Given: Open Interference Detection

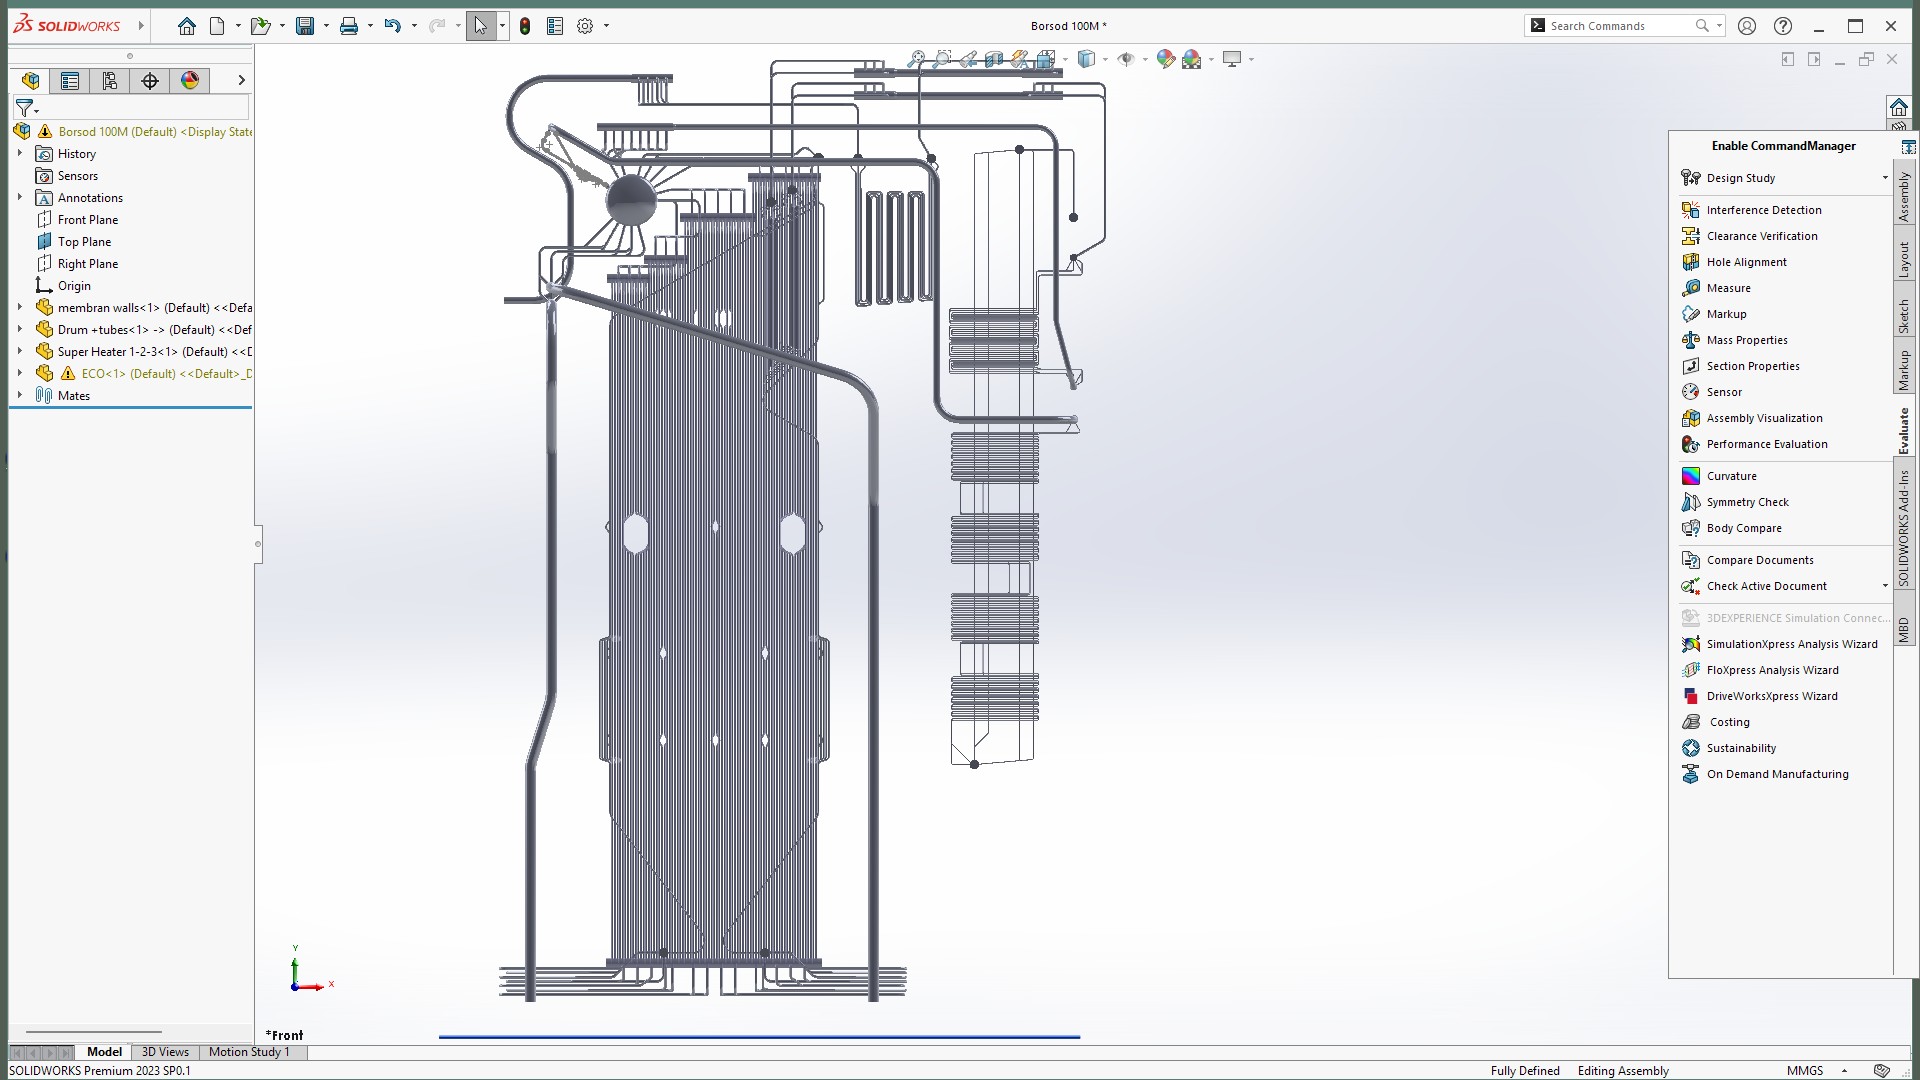Looking at the screenshot, I should (1763, 210).
